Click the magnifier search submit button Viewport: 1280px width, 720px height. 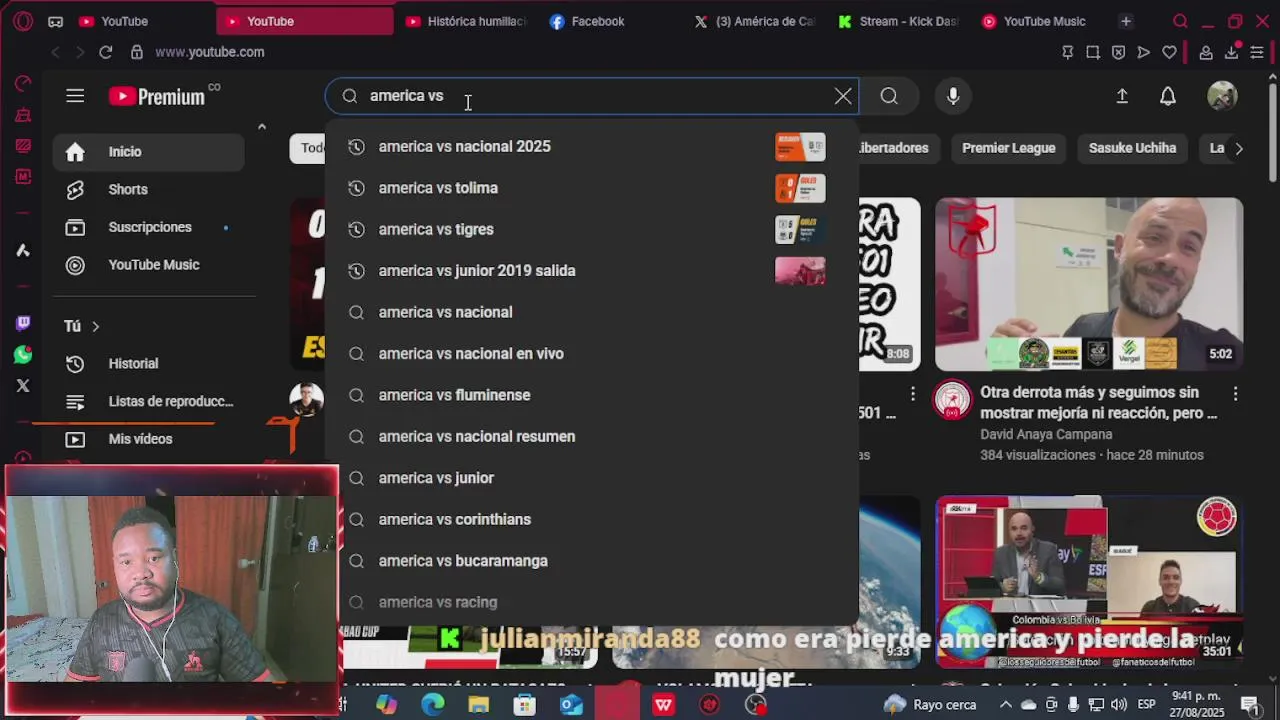click(889, 96)
